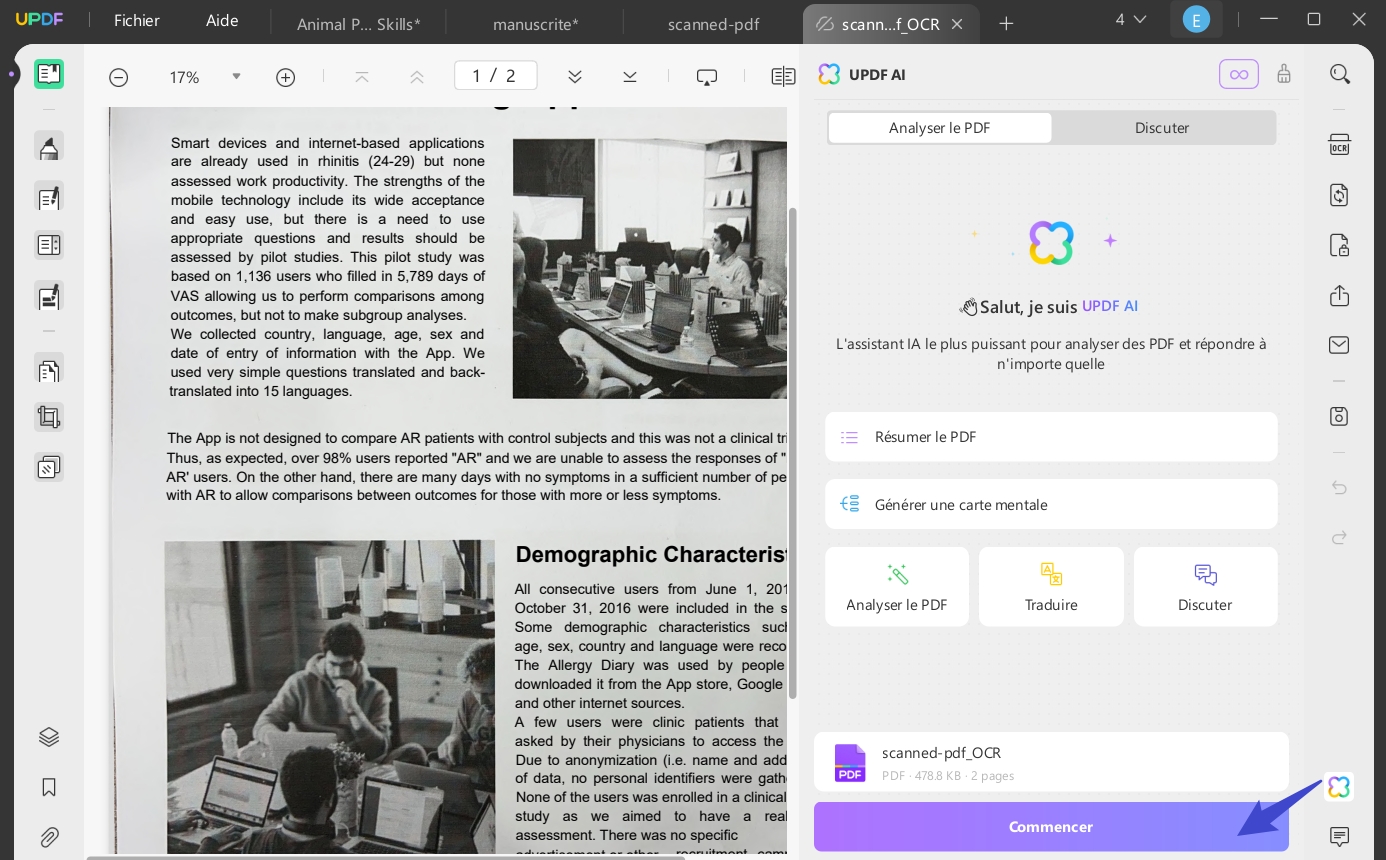Expand the next page chevron

[573, 75]
